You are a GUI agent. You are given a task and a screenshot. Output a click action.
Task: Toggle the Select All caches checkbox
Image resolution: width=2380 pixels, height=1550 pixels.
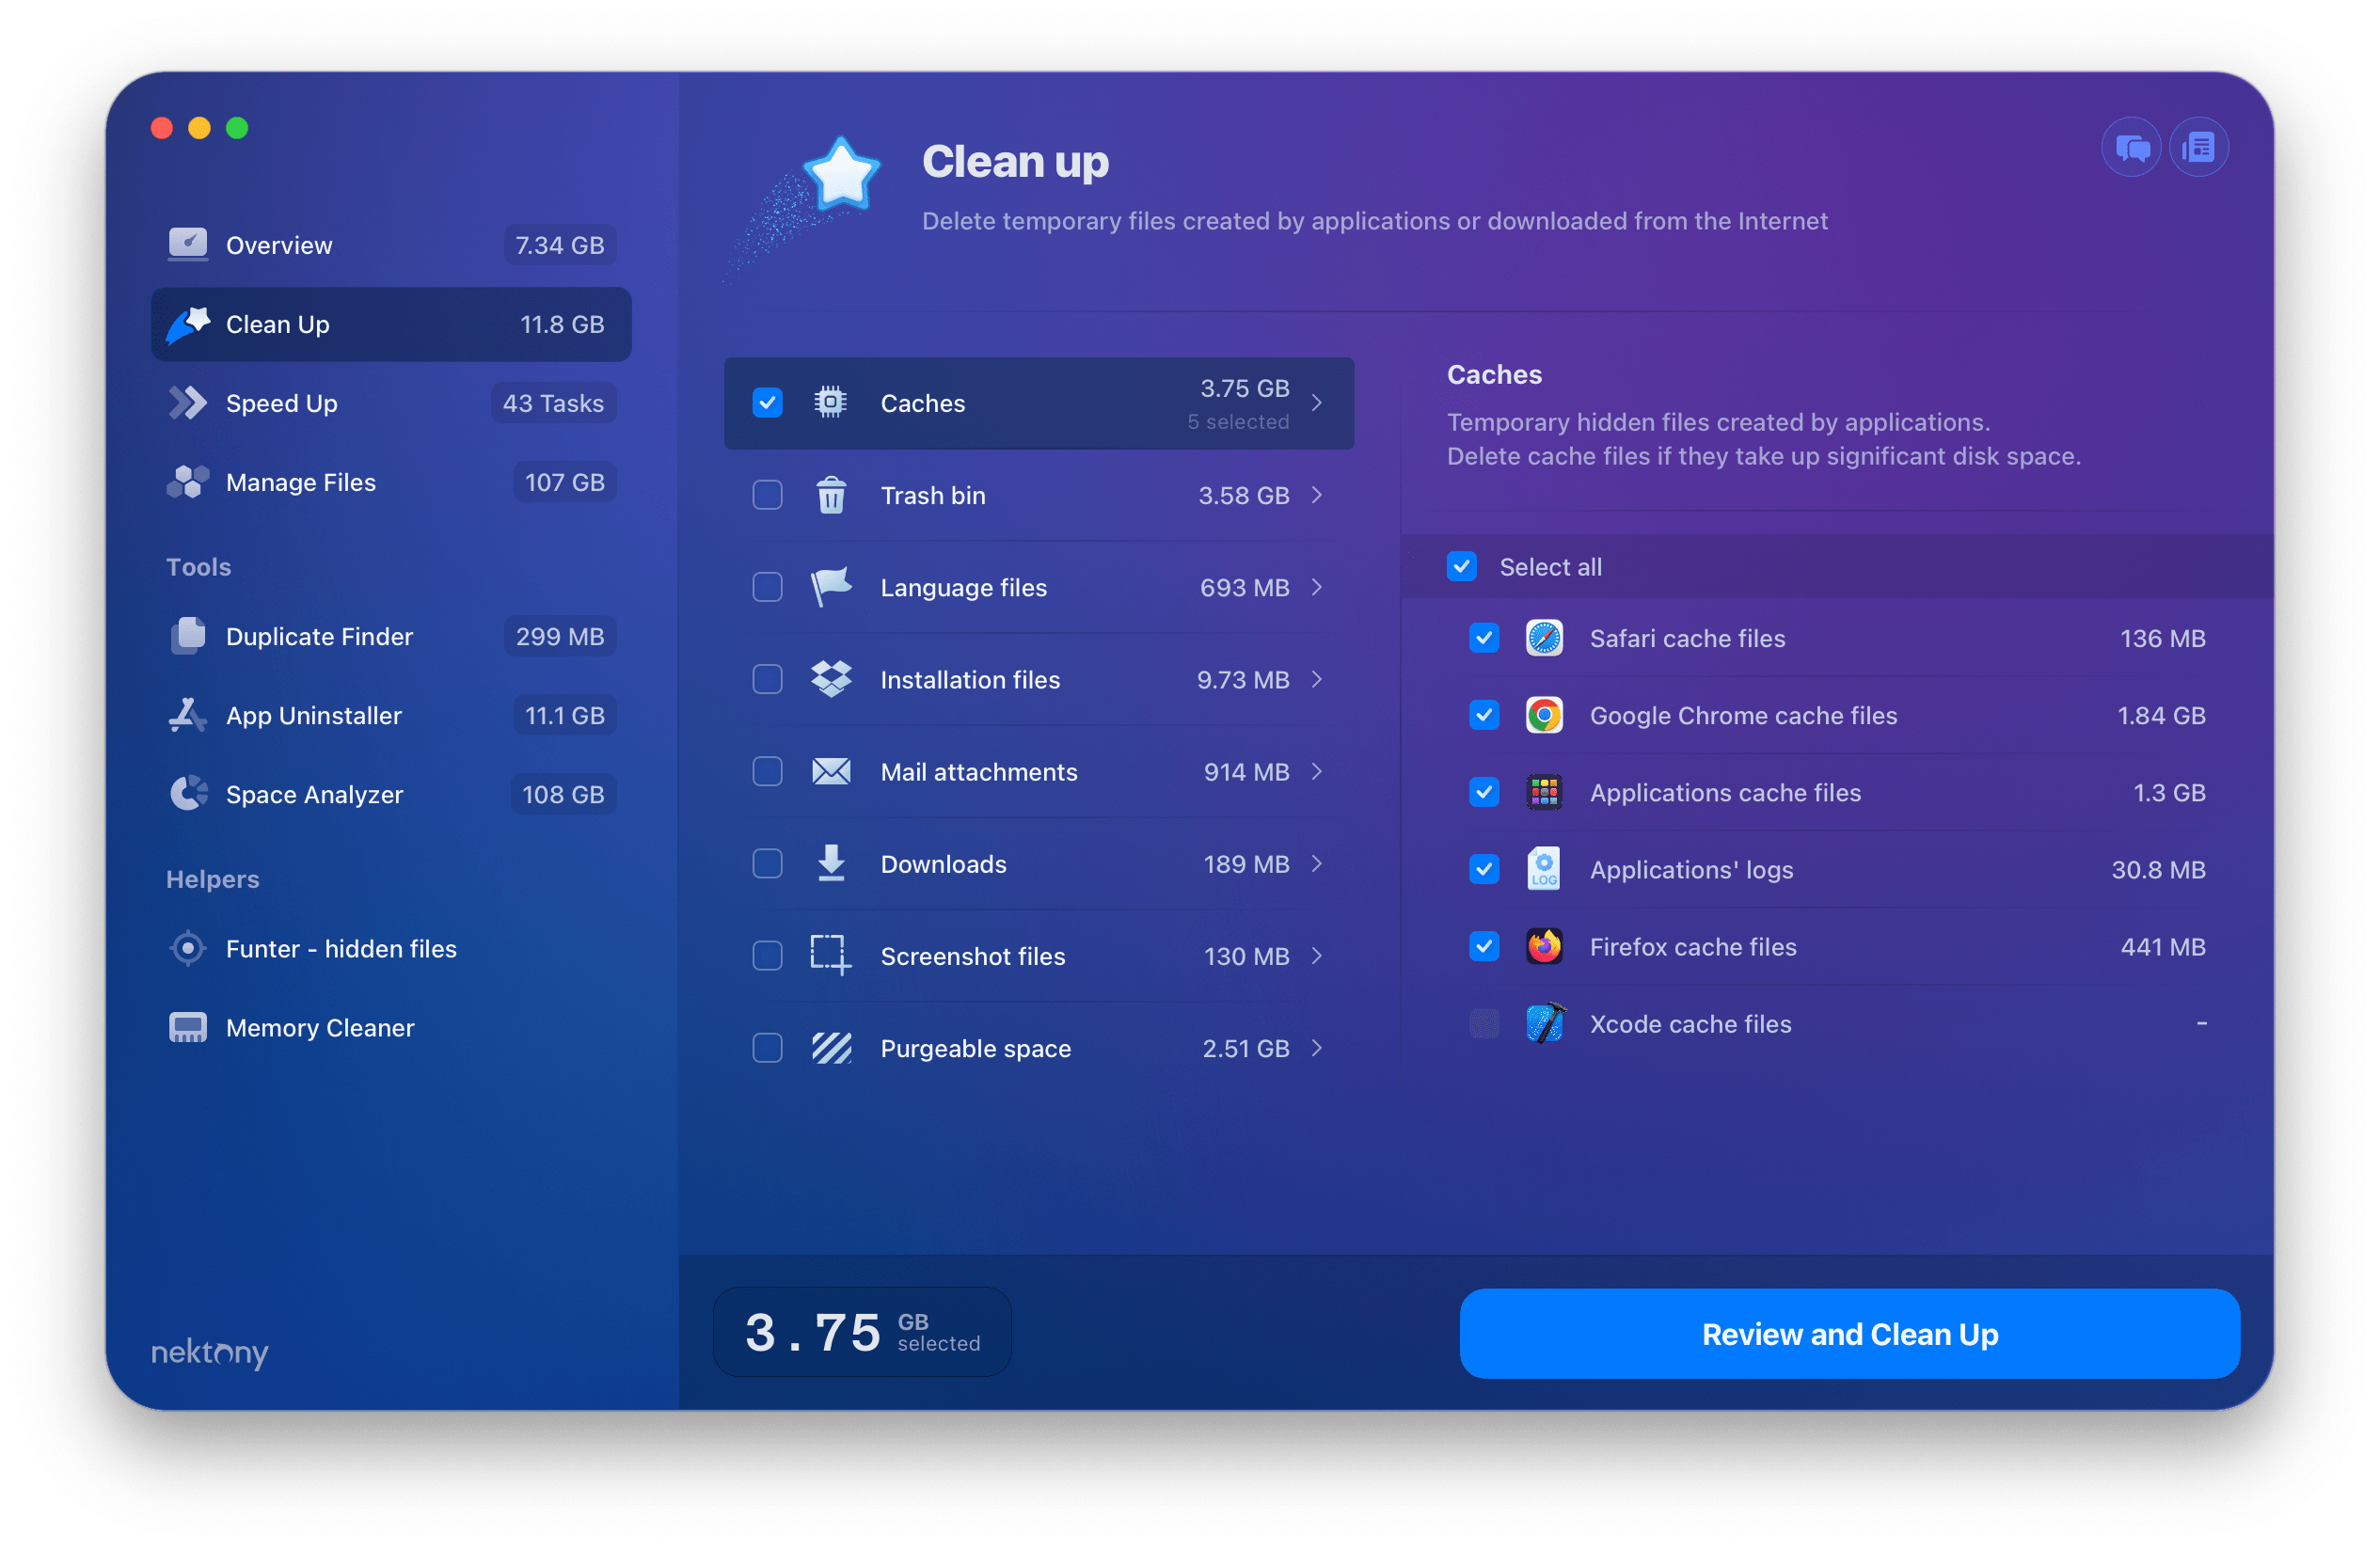[1464, 563]
